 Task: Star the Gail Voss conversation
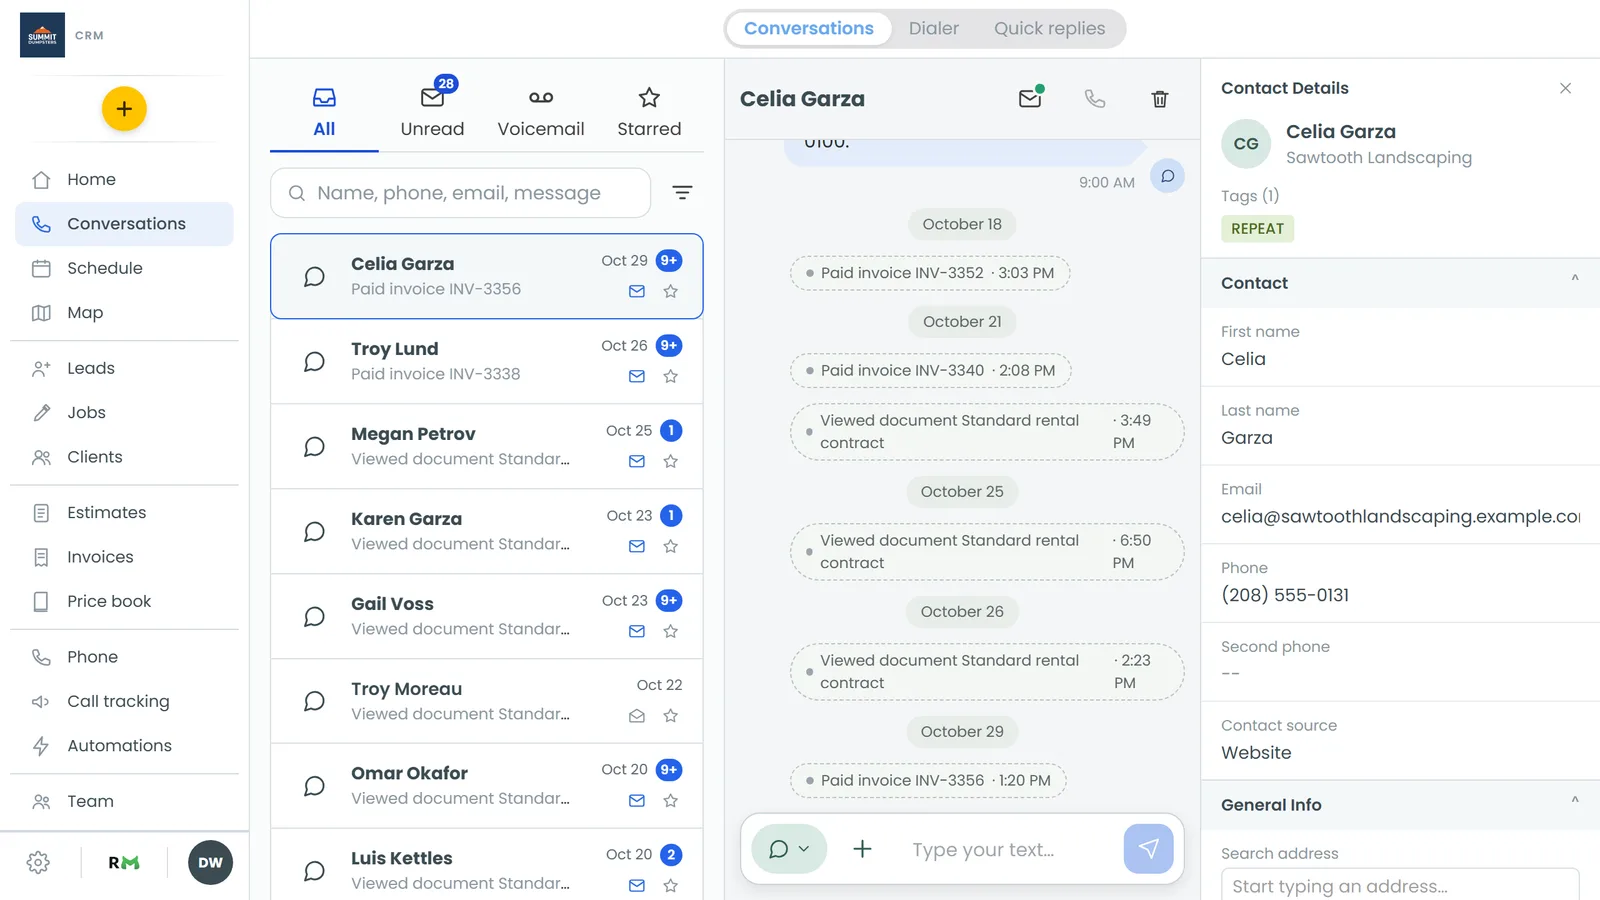(x=671, y=631)
